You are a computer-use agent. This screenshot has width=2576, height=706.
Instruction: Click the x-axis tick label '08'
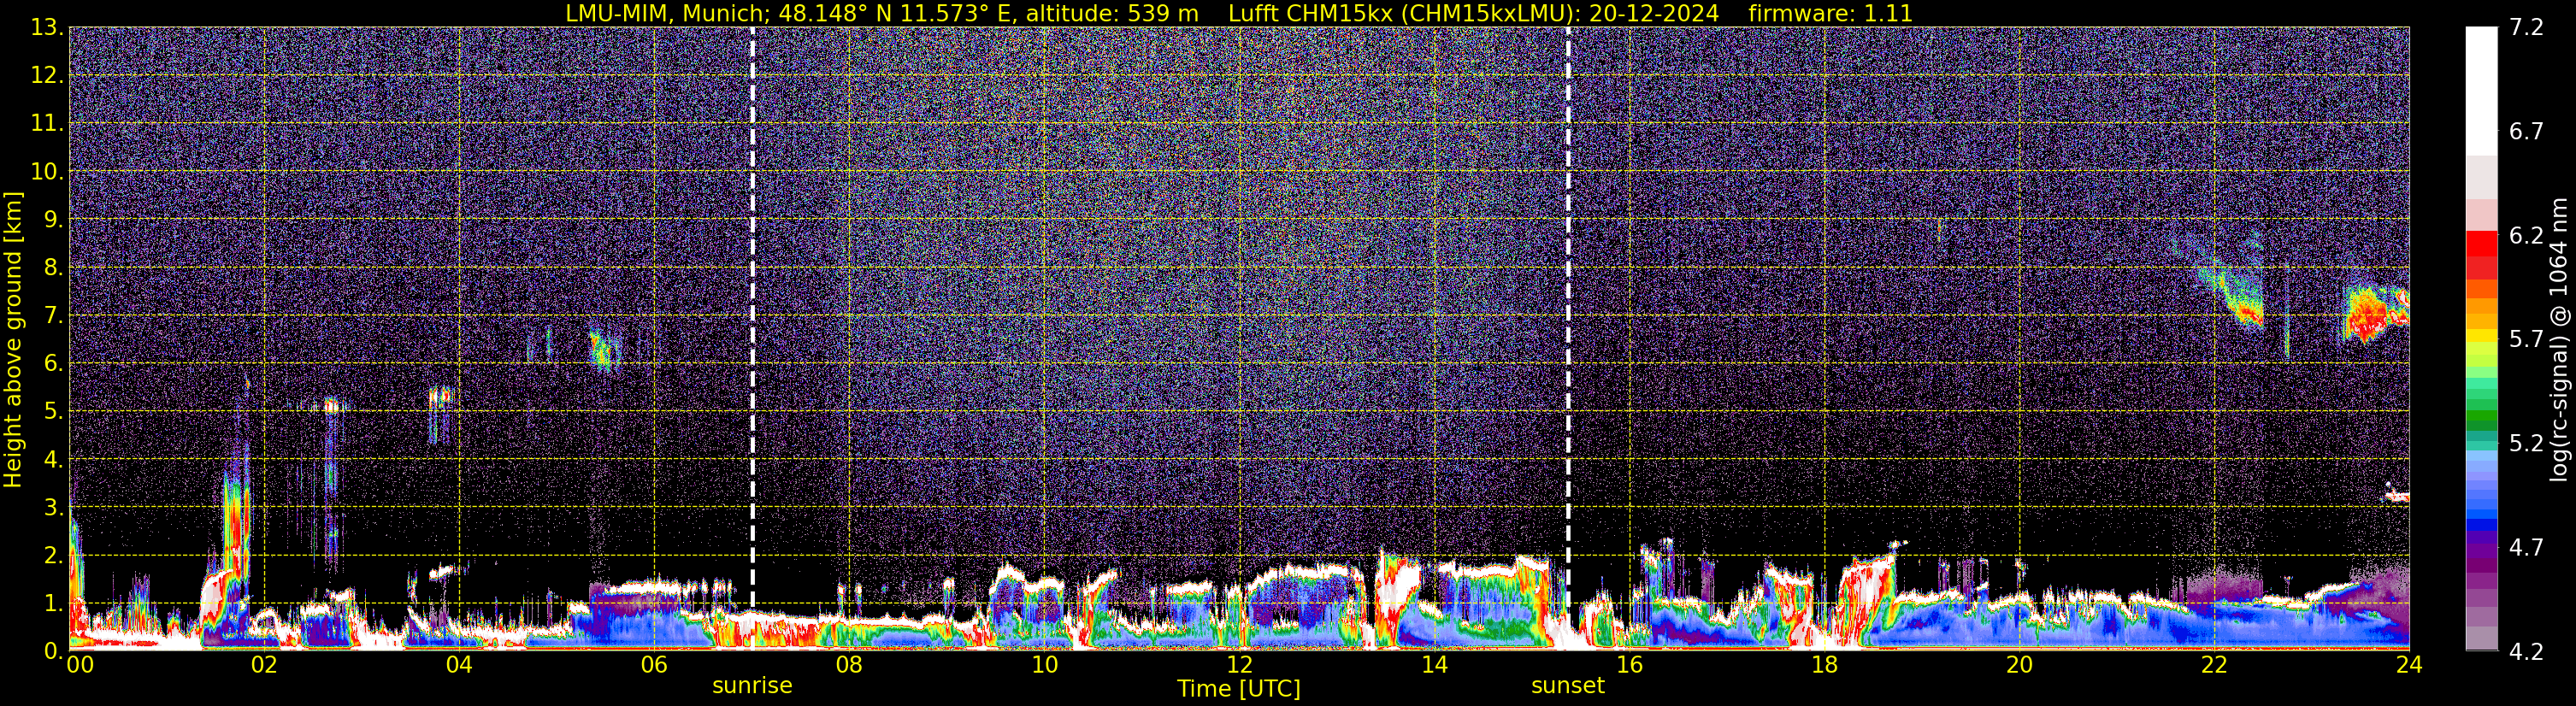click(849, 666)
